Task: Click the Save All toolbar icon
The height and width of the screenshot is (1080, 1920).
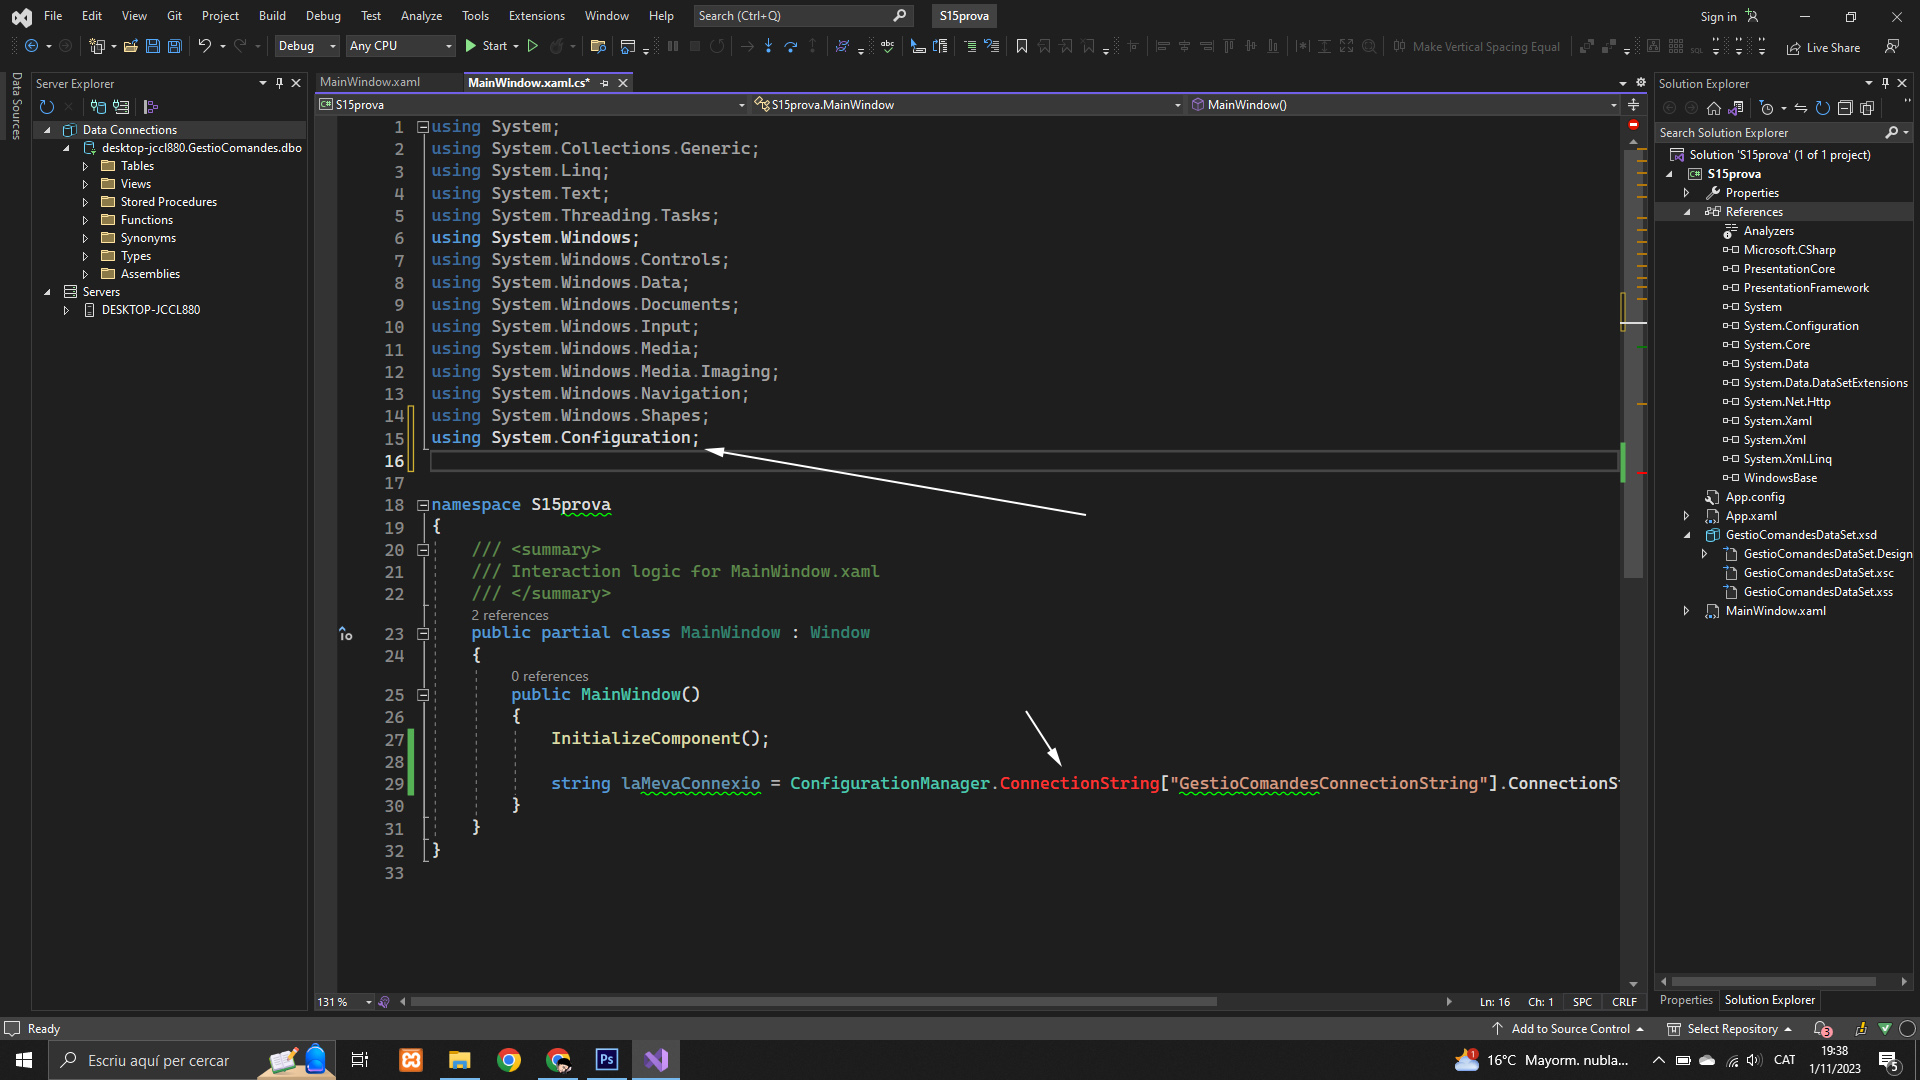Action: 174,46
